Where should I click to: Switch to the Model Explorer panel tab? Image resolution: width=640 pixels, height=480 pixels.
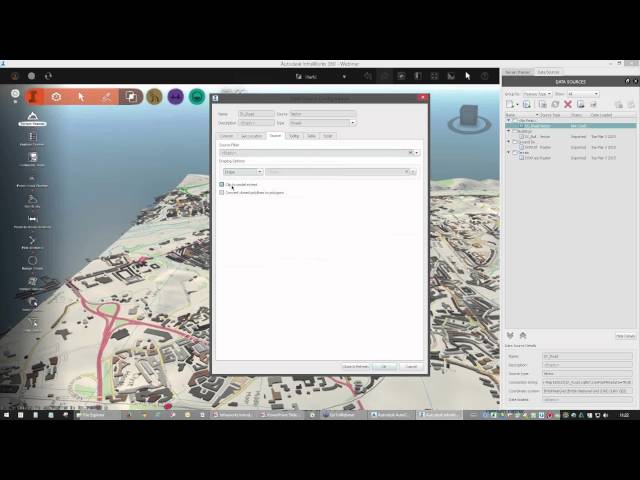(x=518, y=72)
